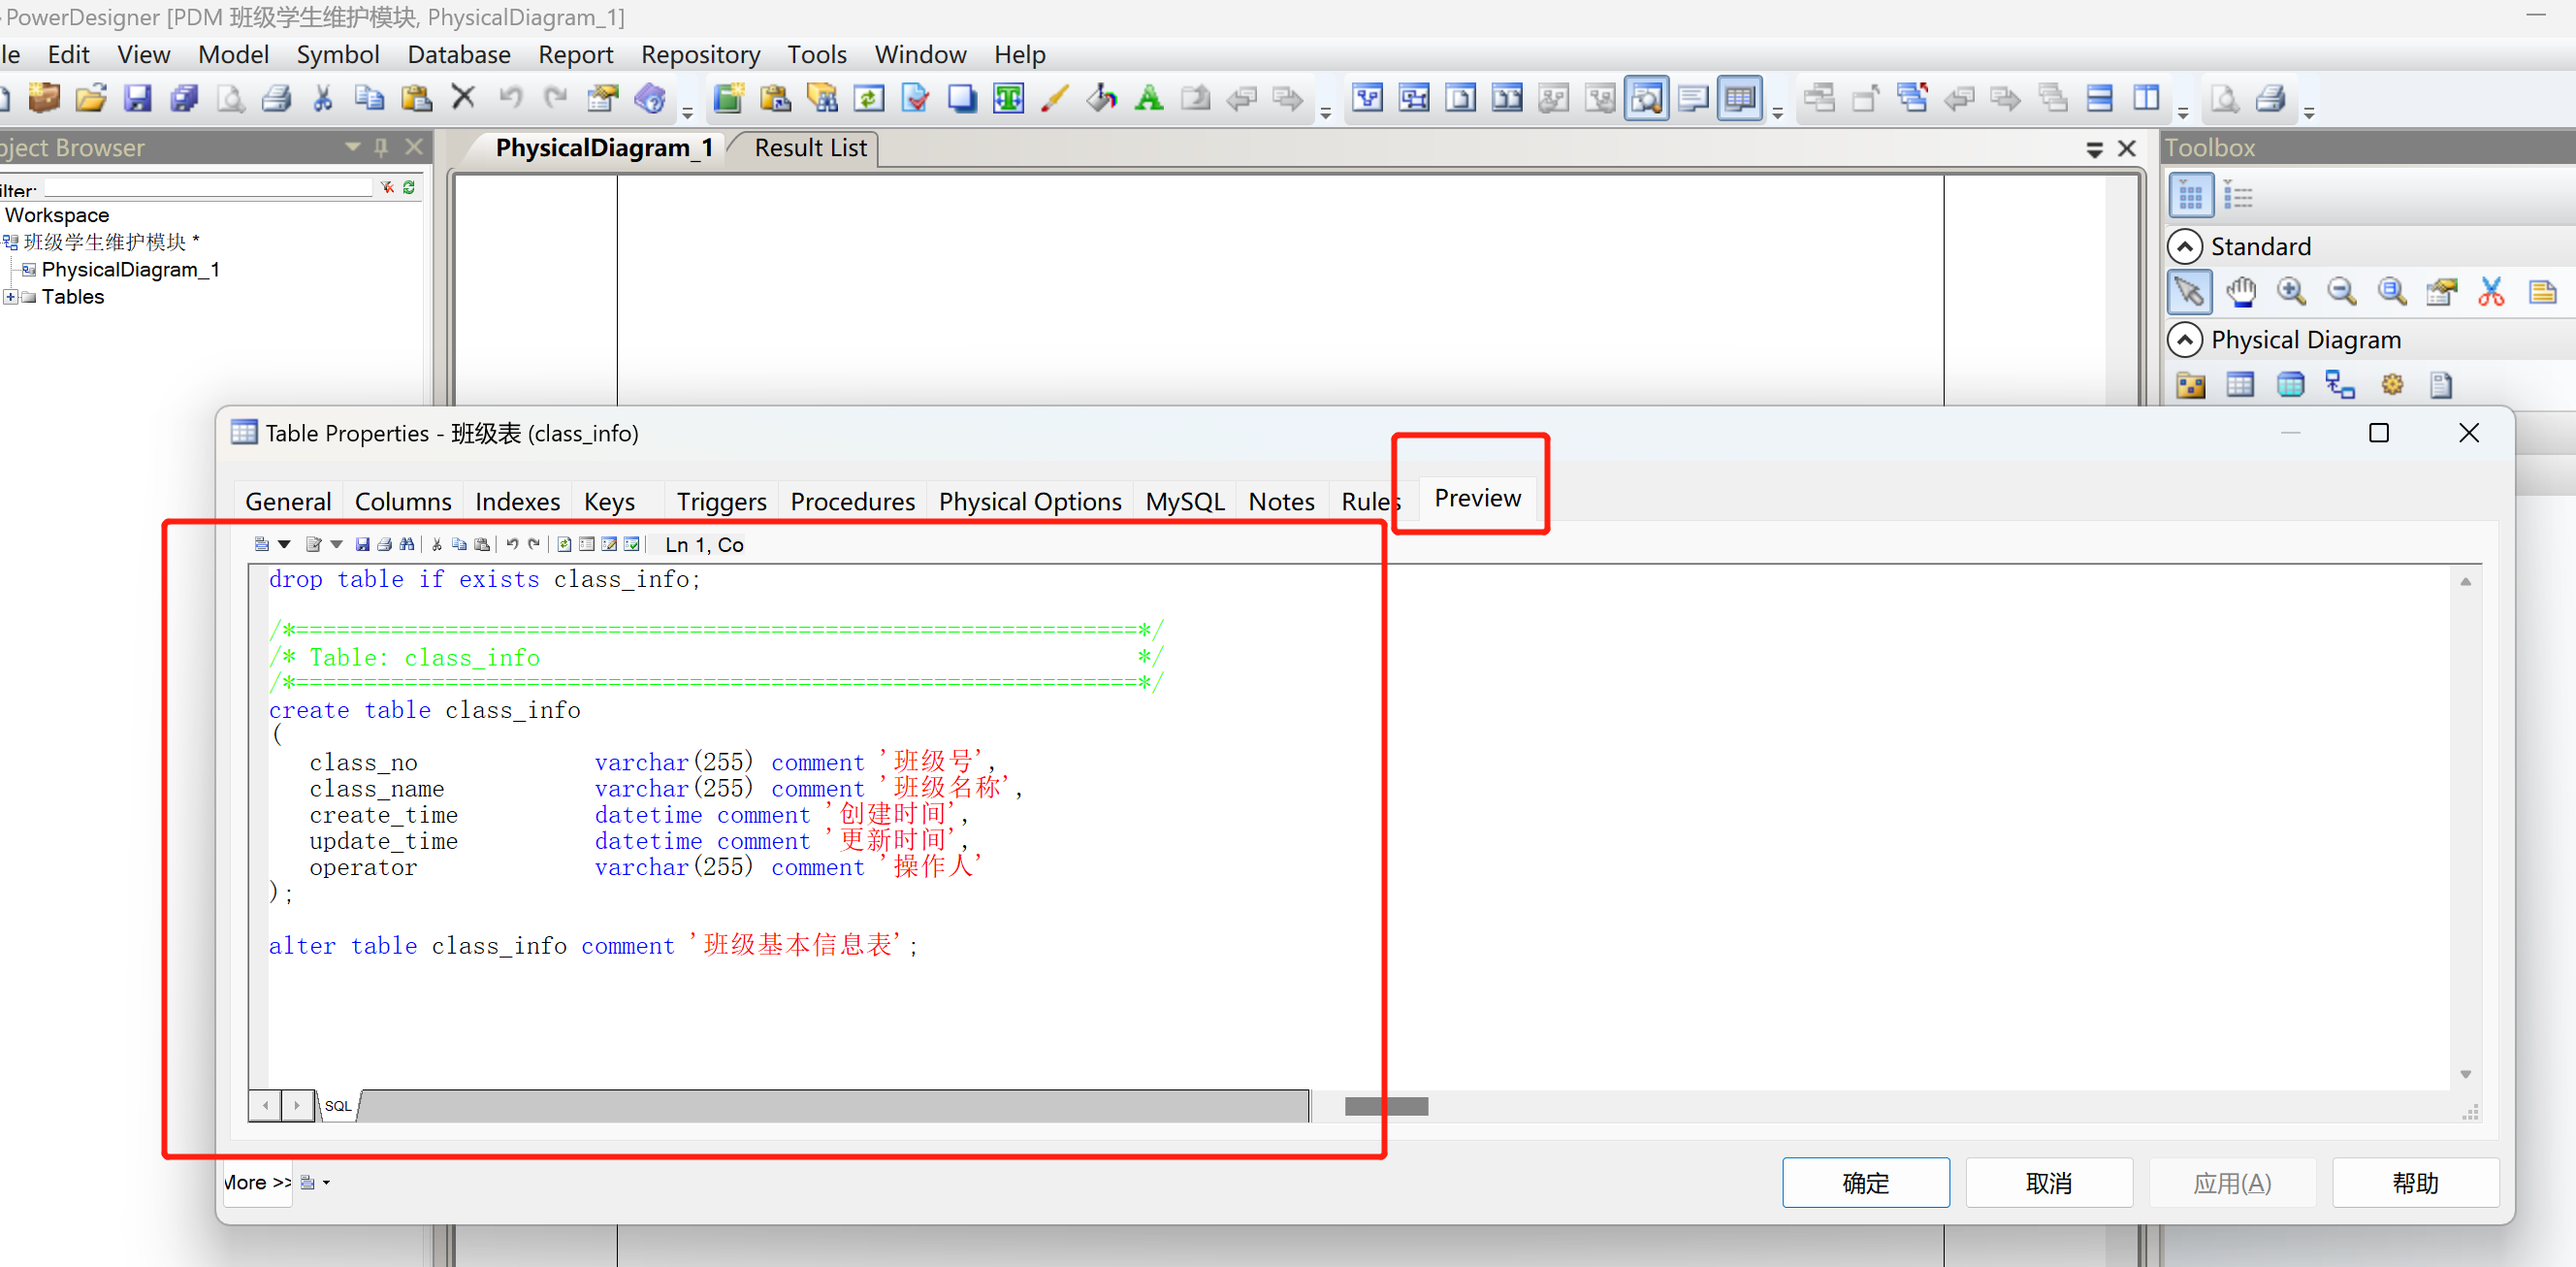The image size is (2576, 1267).
Task: Switch the Toolbox to list view
Action: point(2238,196)
